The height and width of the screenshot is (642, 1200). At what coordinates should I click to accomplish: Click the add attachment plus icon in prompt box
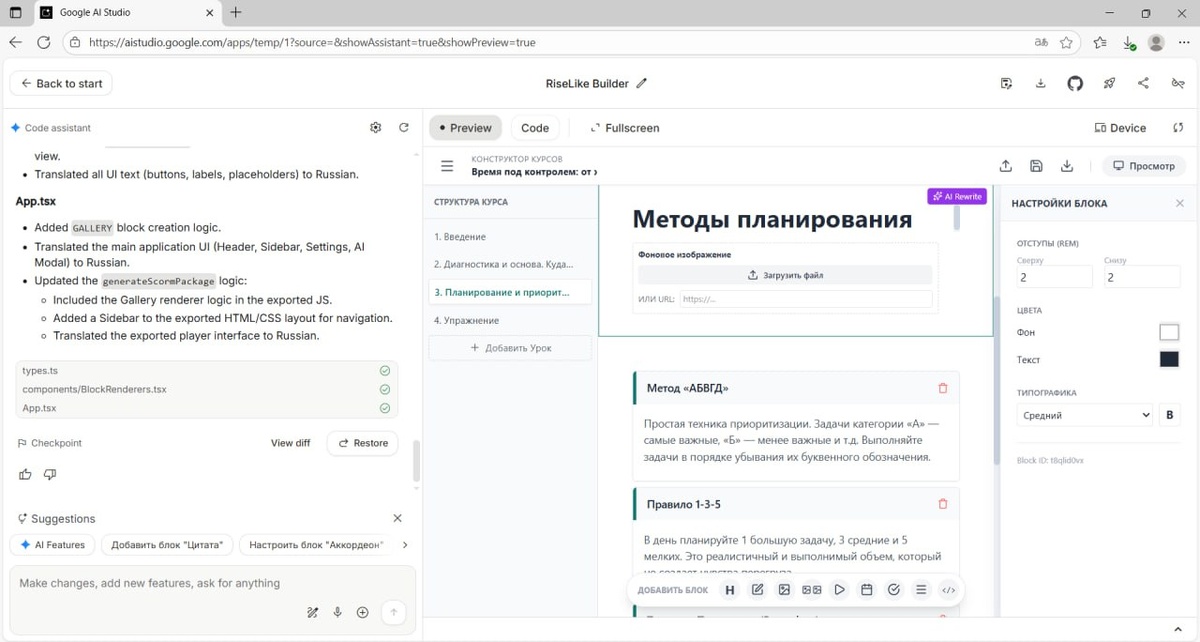(x=363, y=613)
